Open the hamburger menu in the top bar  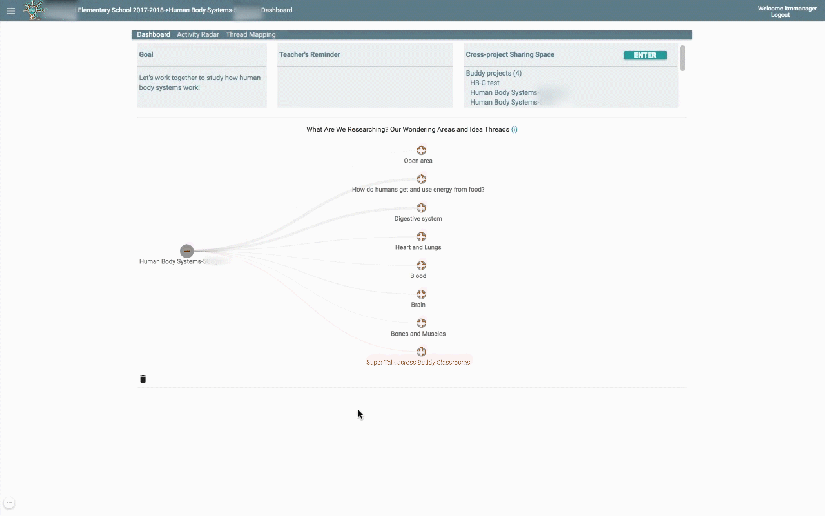[11, 11]
